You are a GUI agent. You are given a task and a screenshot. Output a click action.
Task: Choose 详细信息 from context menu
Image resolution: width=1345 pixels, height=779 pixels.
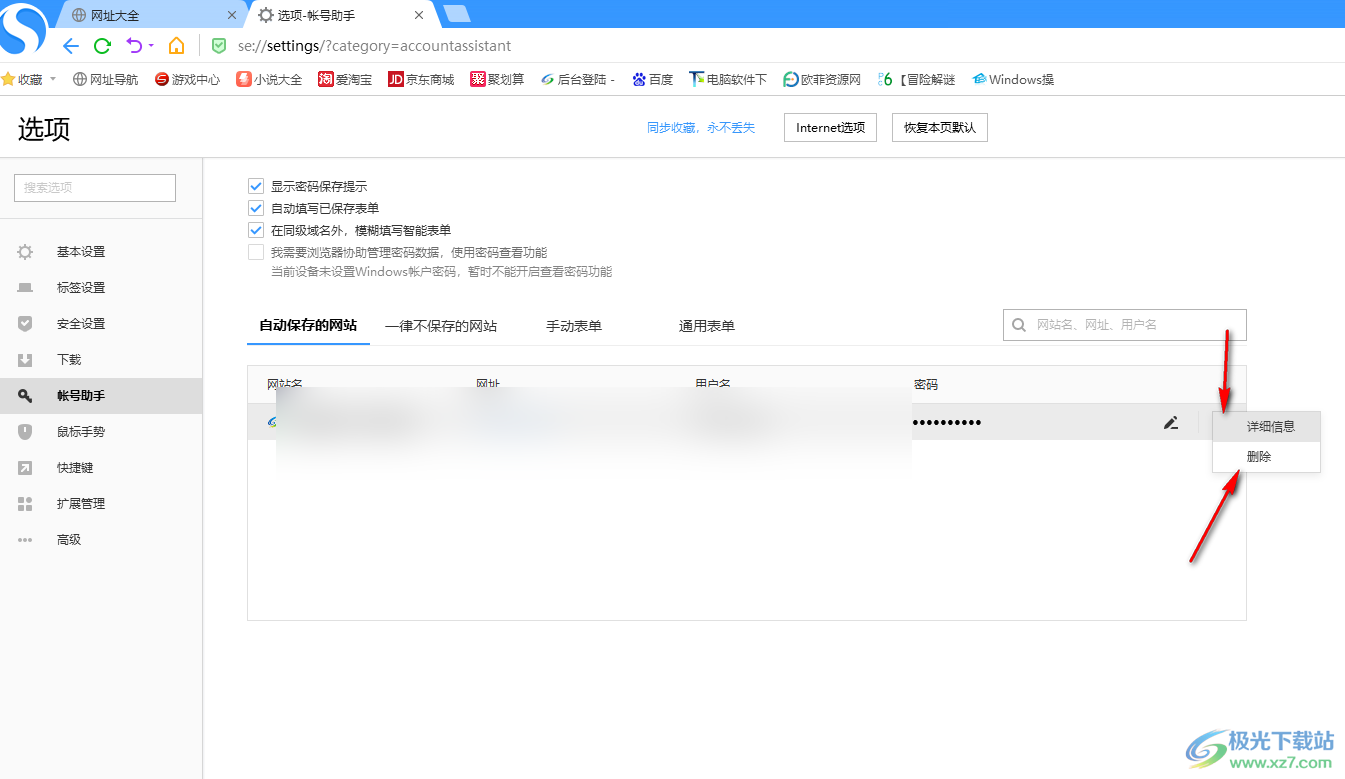click(1267, 426)
